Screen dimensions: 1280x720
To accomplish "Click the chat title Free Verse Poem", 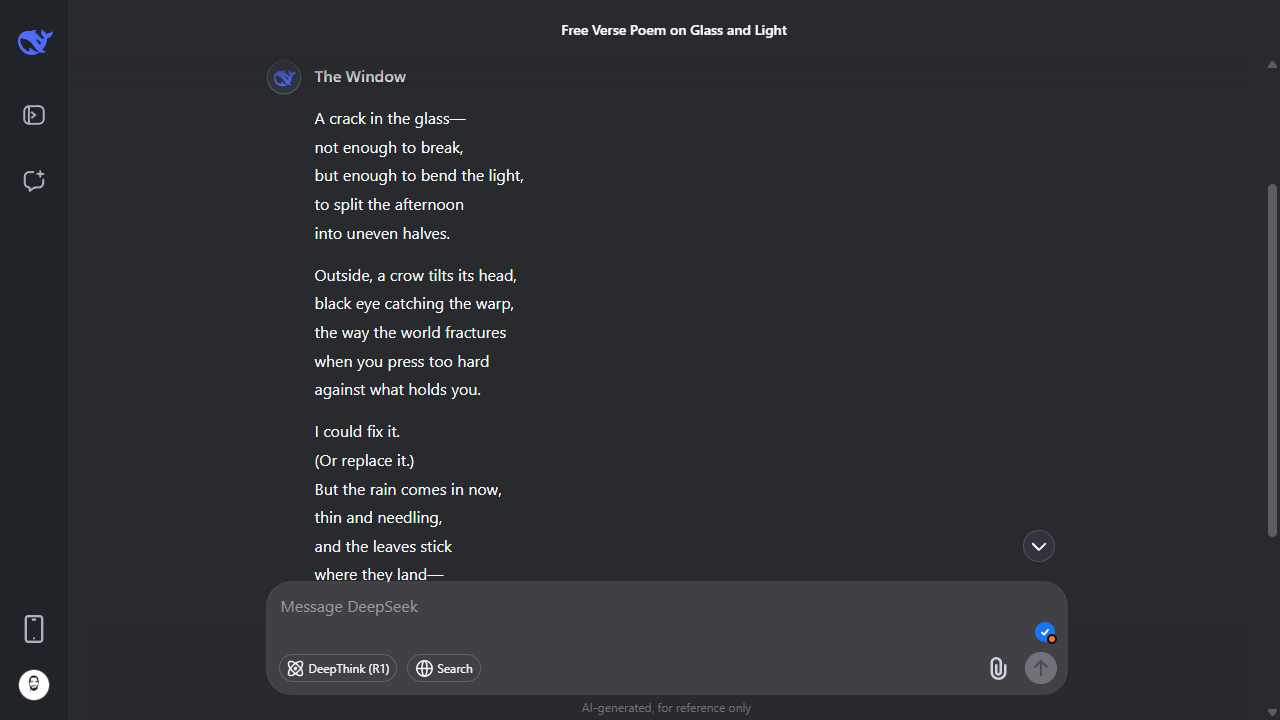I will click(x=674, y=30).
